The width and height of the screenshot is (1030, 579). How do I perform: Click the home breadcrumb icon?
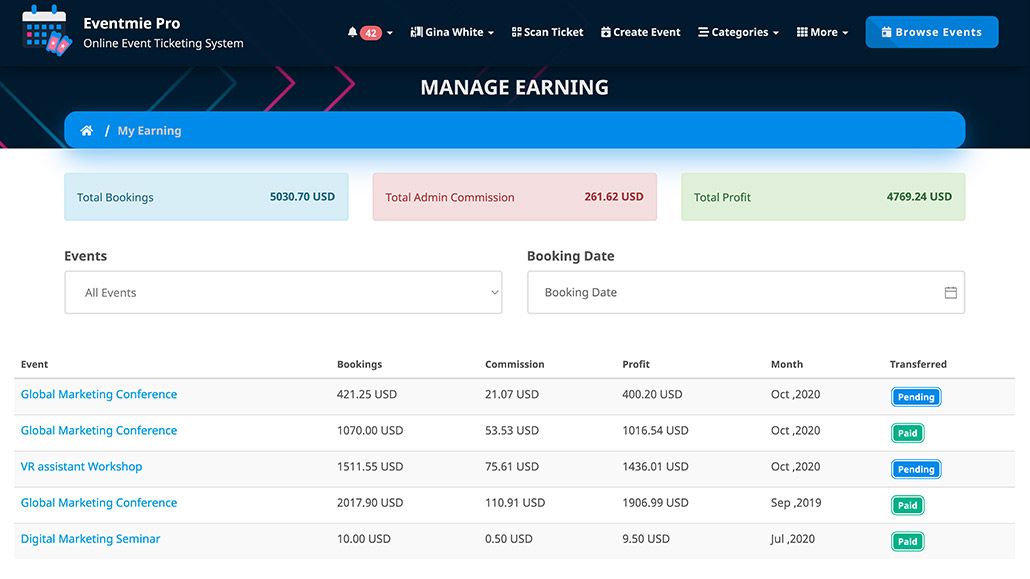[x=87, y=129]
